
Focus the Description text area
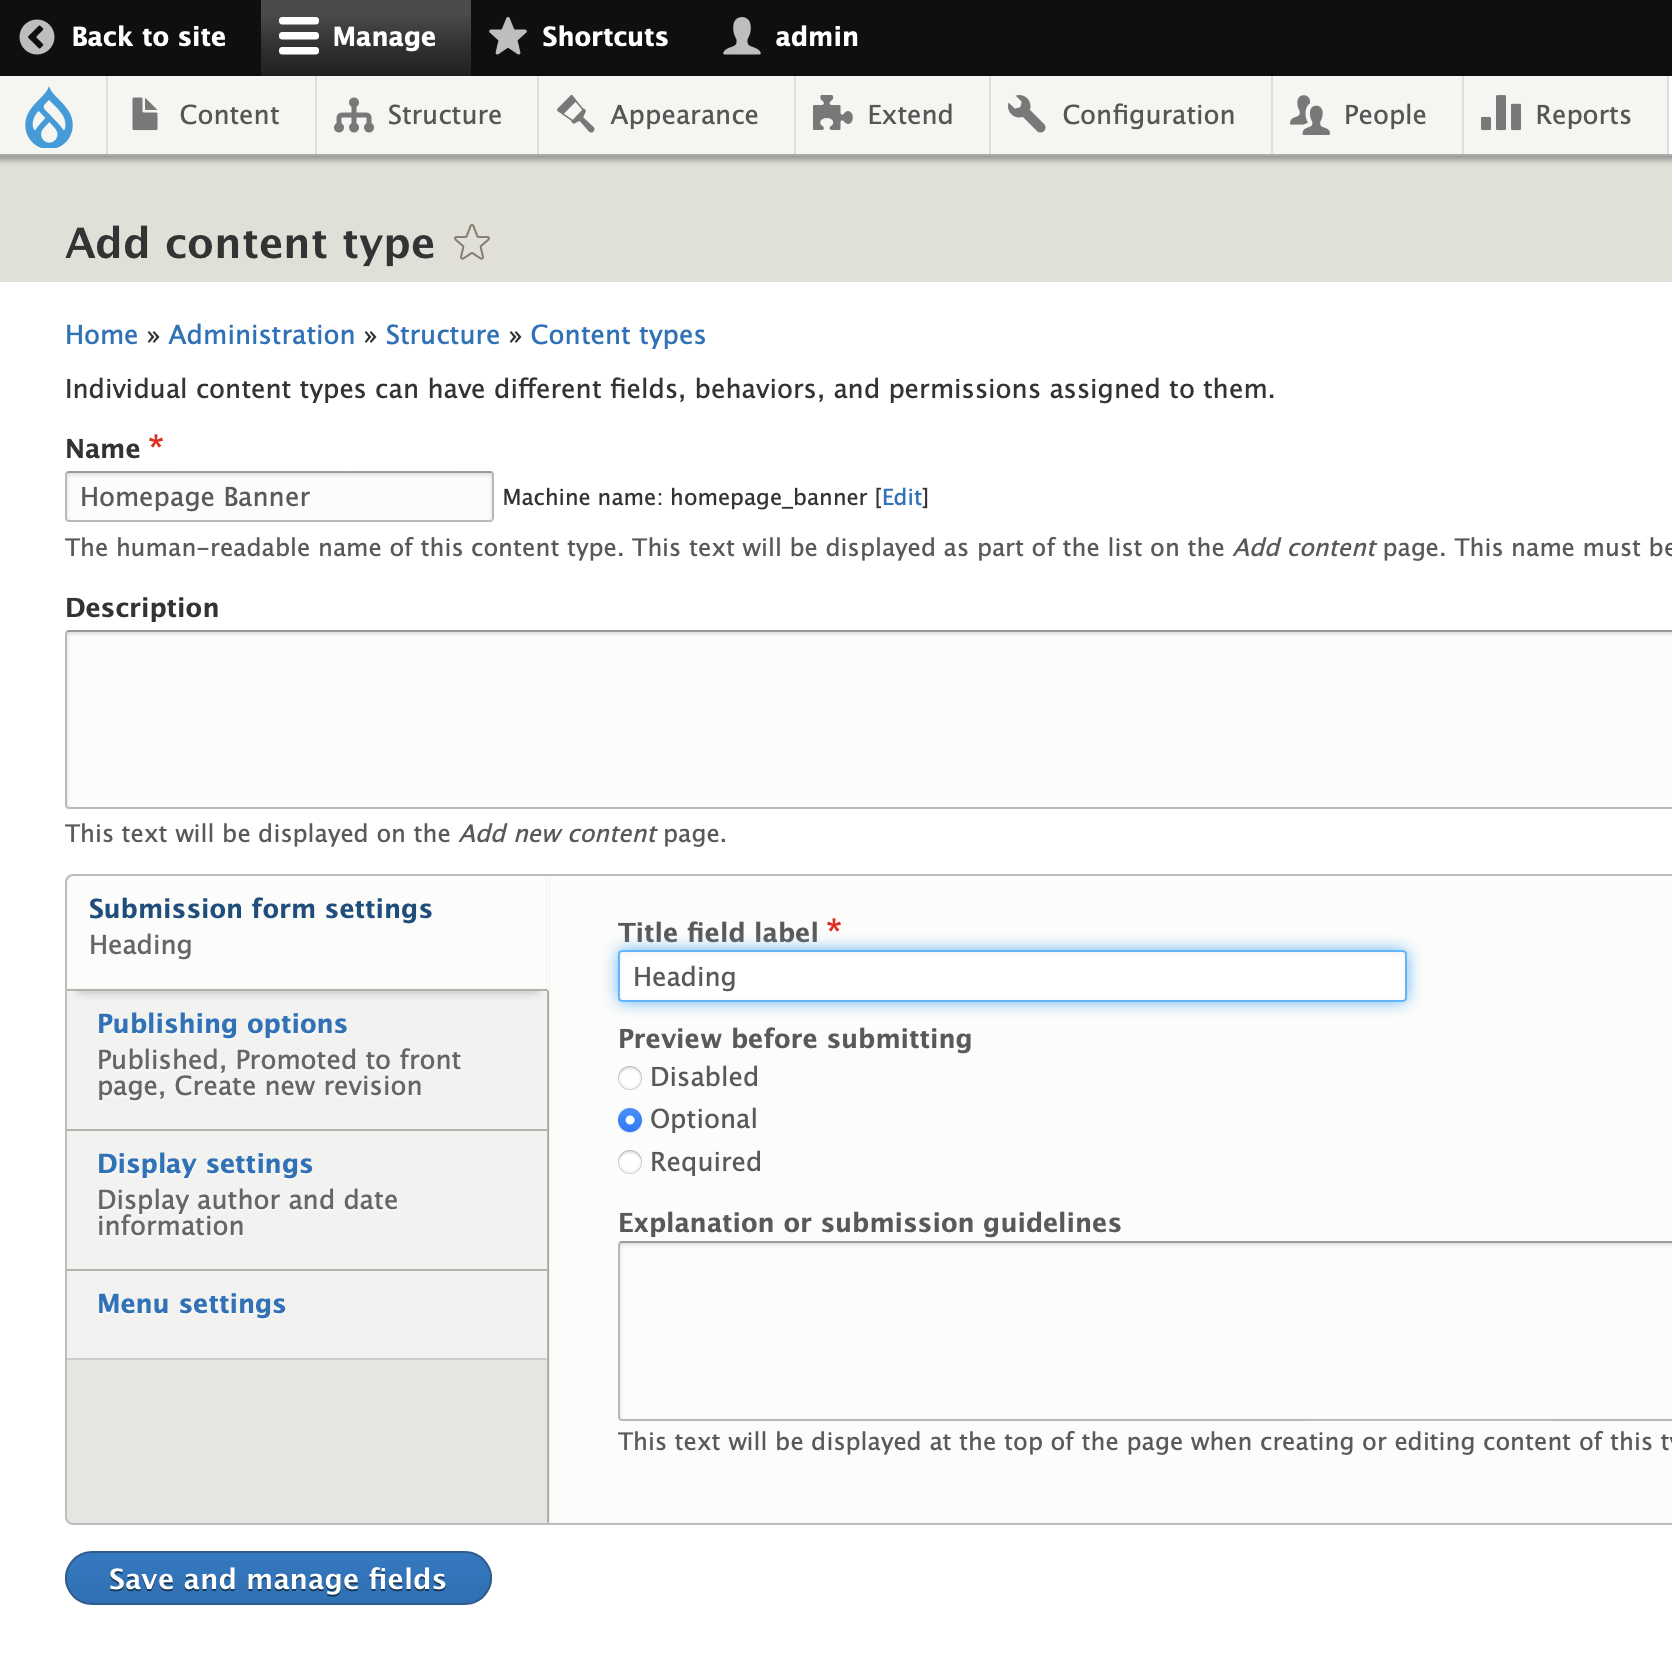coord(868,719)
